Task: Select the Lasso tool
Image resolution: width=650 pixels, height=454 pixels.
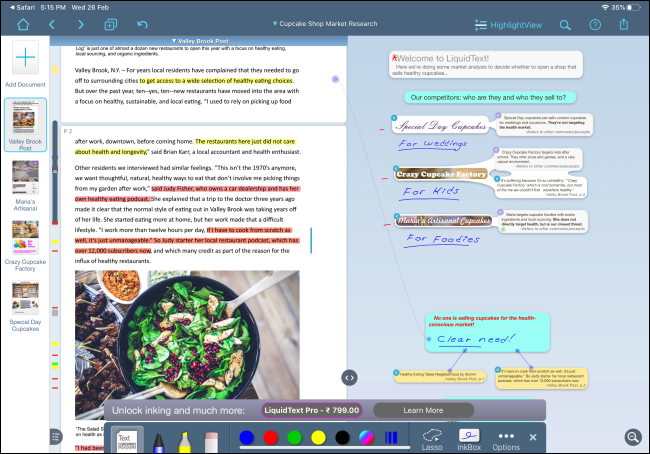Action: [432, 440]
